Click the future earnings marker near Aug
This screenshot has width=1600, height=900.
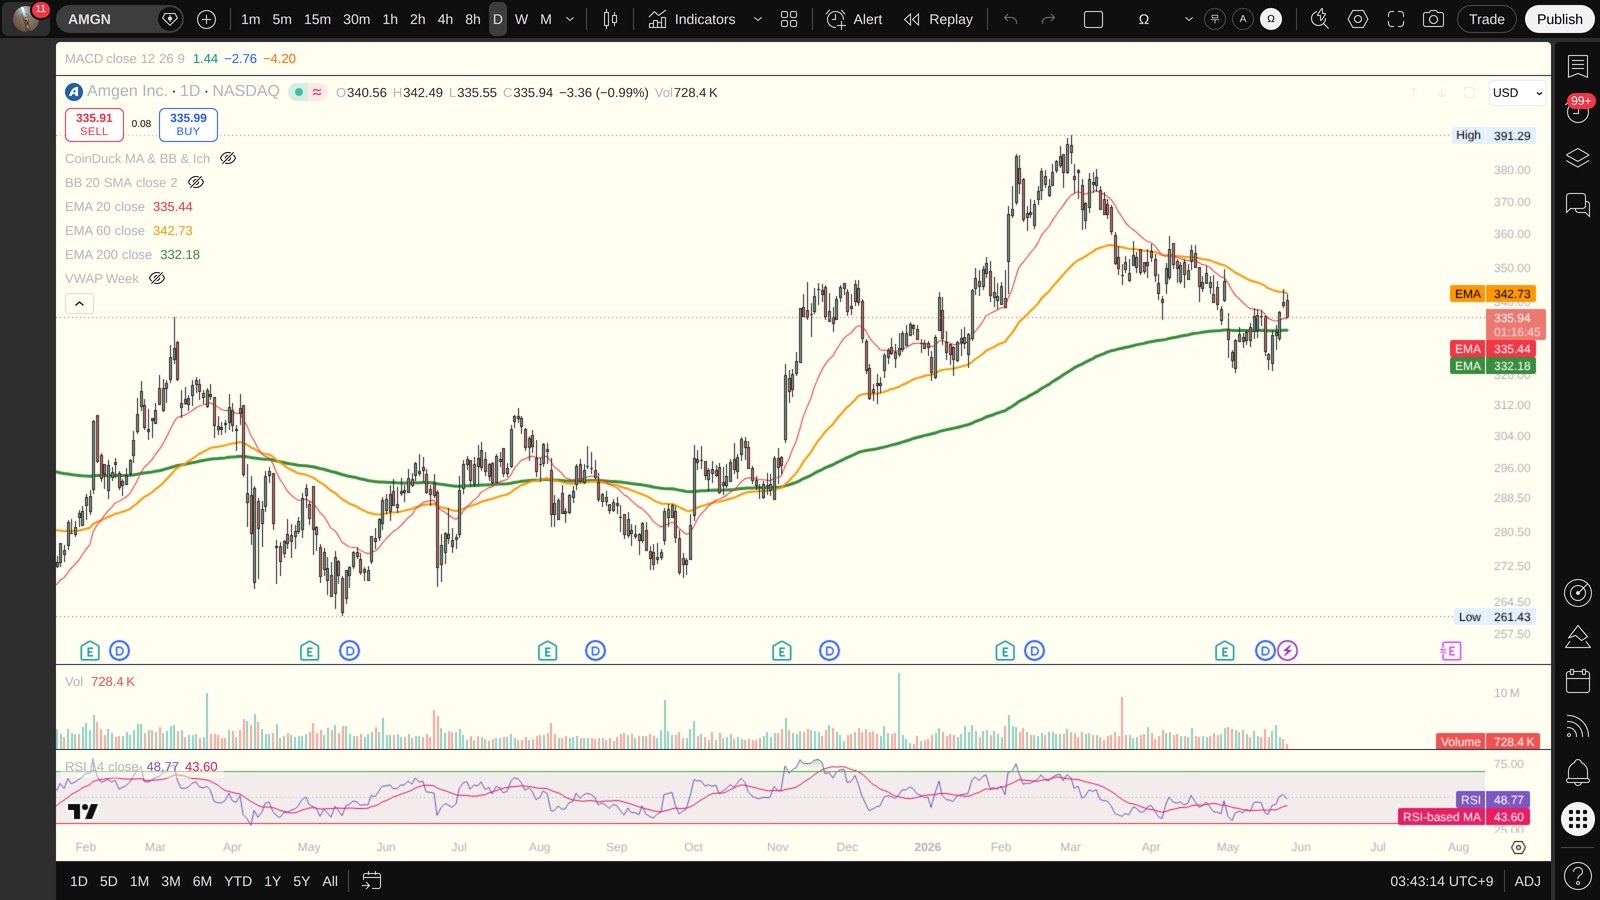tap(1450, 651)
